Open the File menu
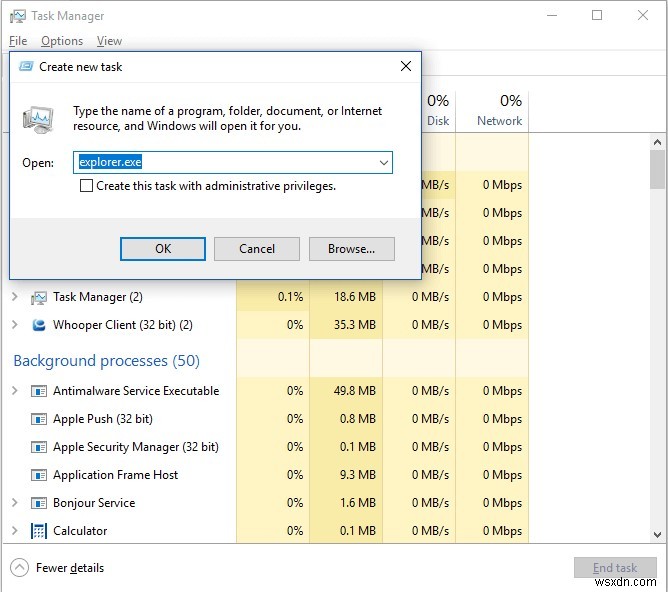Screen dimensions: 668x592 [x=18, y=41]
